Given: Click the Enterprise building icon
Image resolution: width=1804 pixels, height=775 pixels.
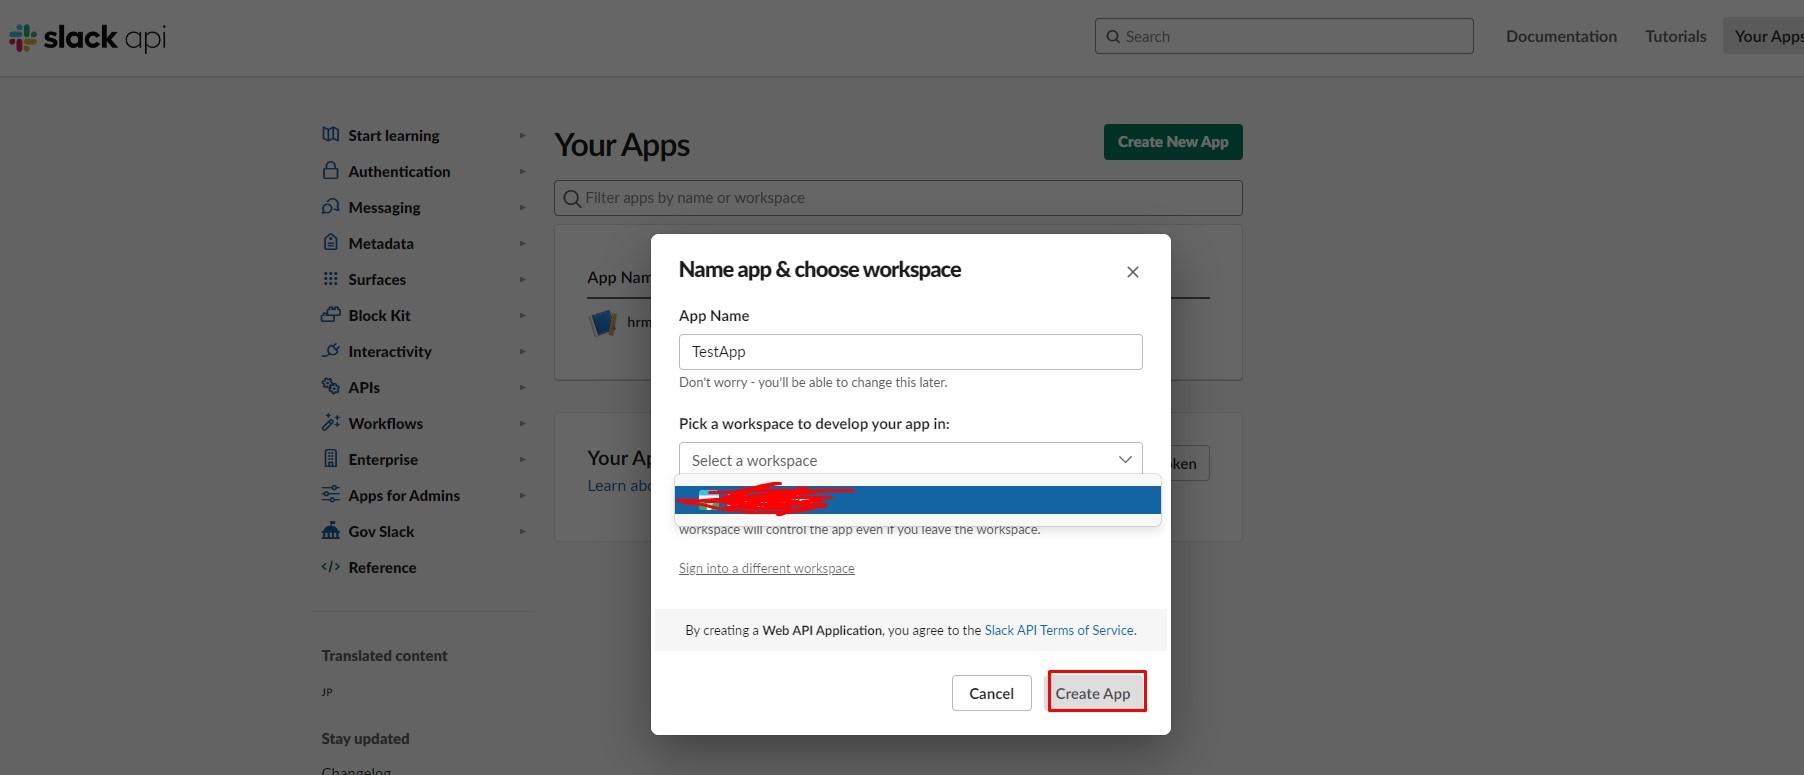Looking at the screenshot, I should tap(331, 459).
